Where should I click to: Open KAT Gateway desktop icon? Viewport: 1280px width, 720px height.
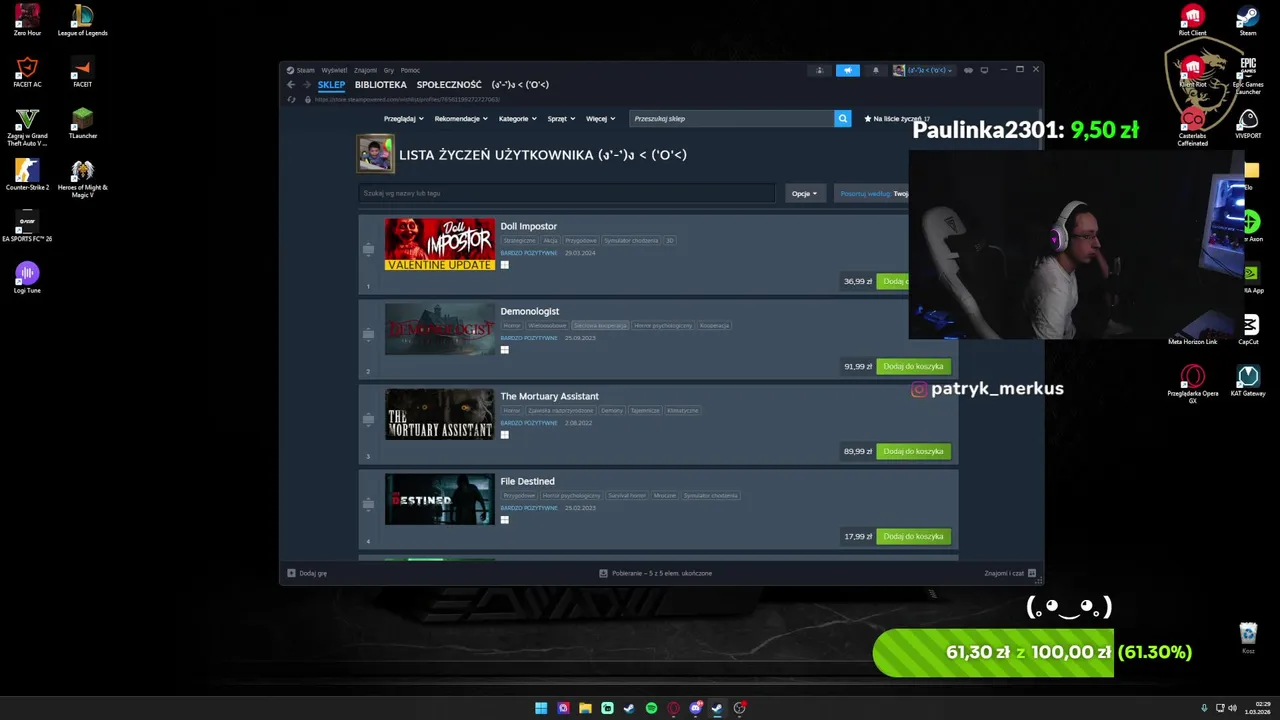coord(1248,381)
